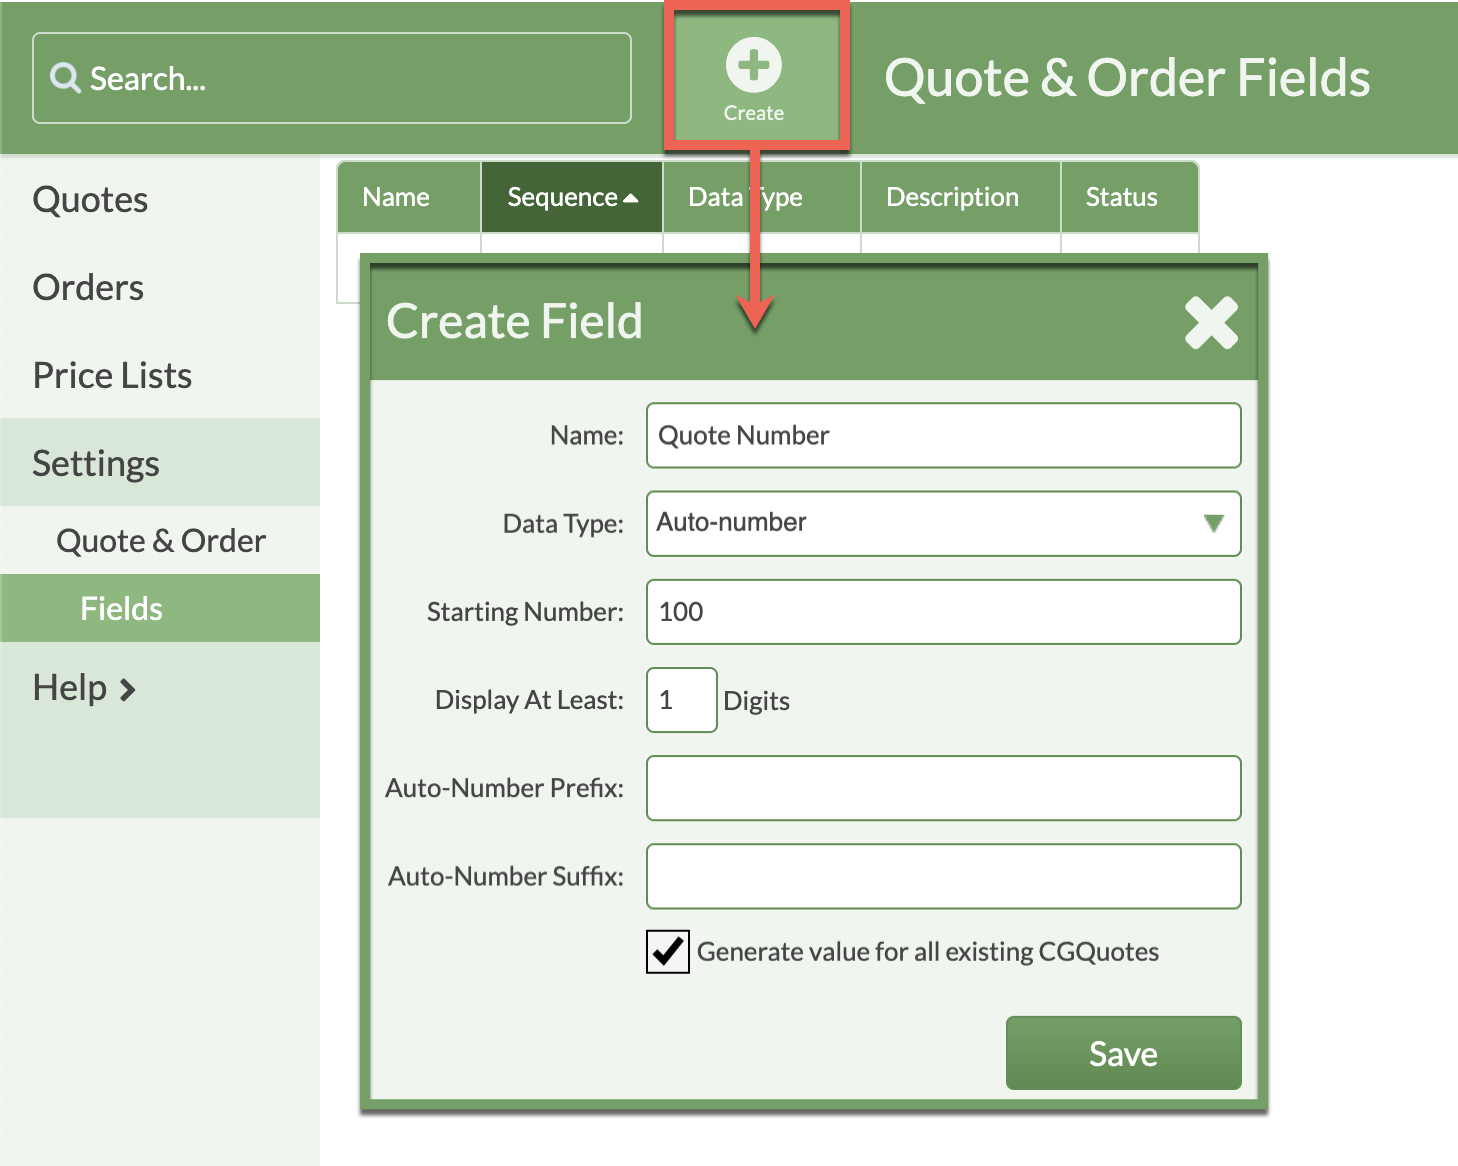1458x1166 pixels.
Task: Toggle the Sequence sort arrow
Action: pyautogui.click(x=631, y=198)
